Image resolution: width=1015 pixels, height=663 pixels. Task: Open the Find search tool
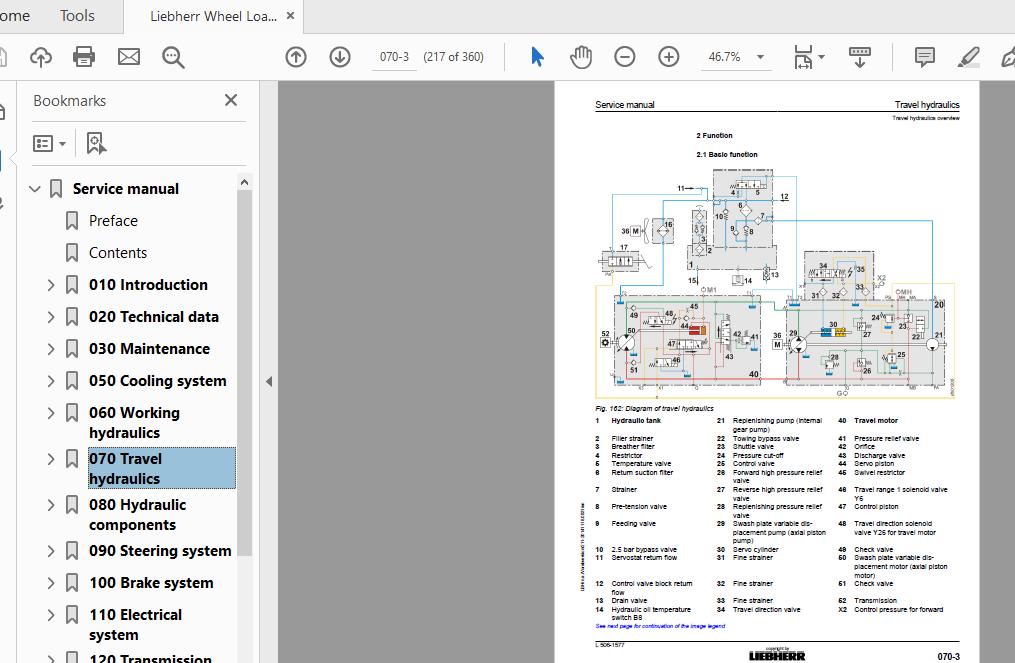coord(173,57)
